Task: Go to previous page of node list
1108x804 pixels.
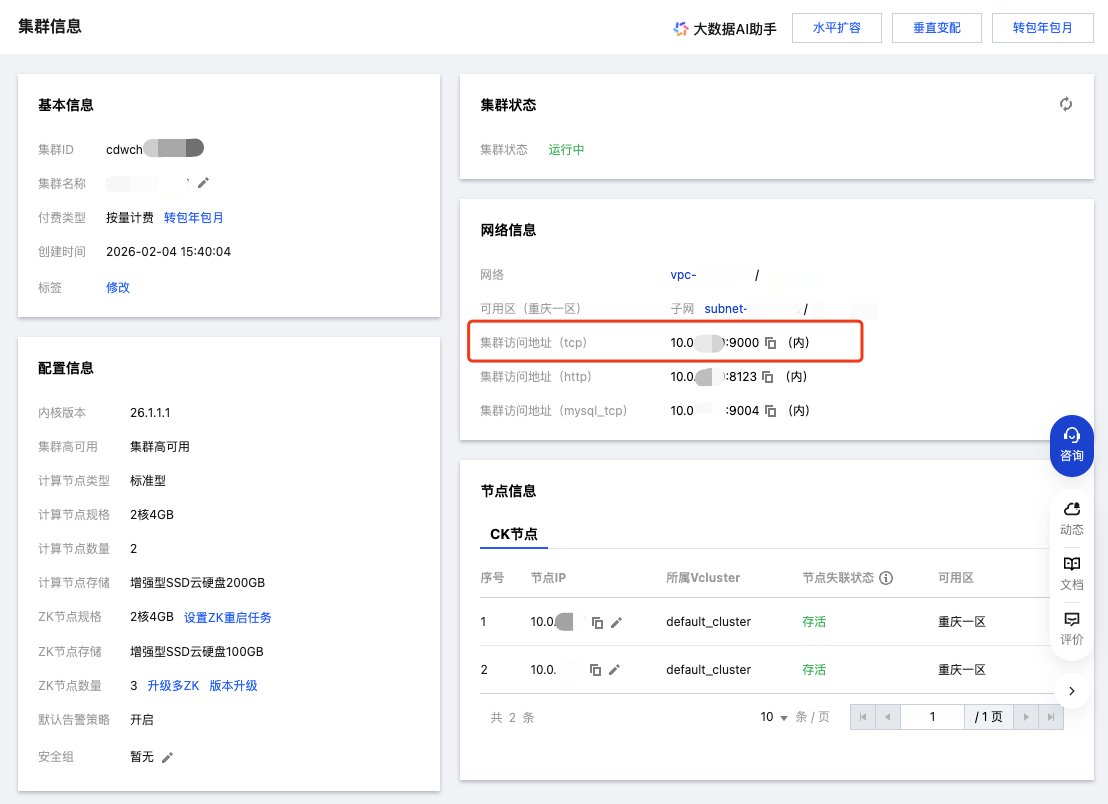Action: [888, 717]
